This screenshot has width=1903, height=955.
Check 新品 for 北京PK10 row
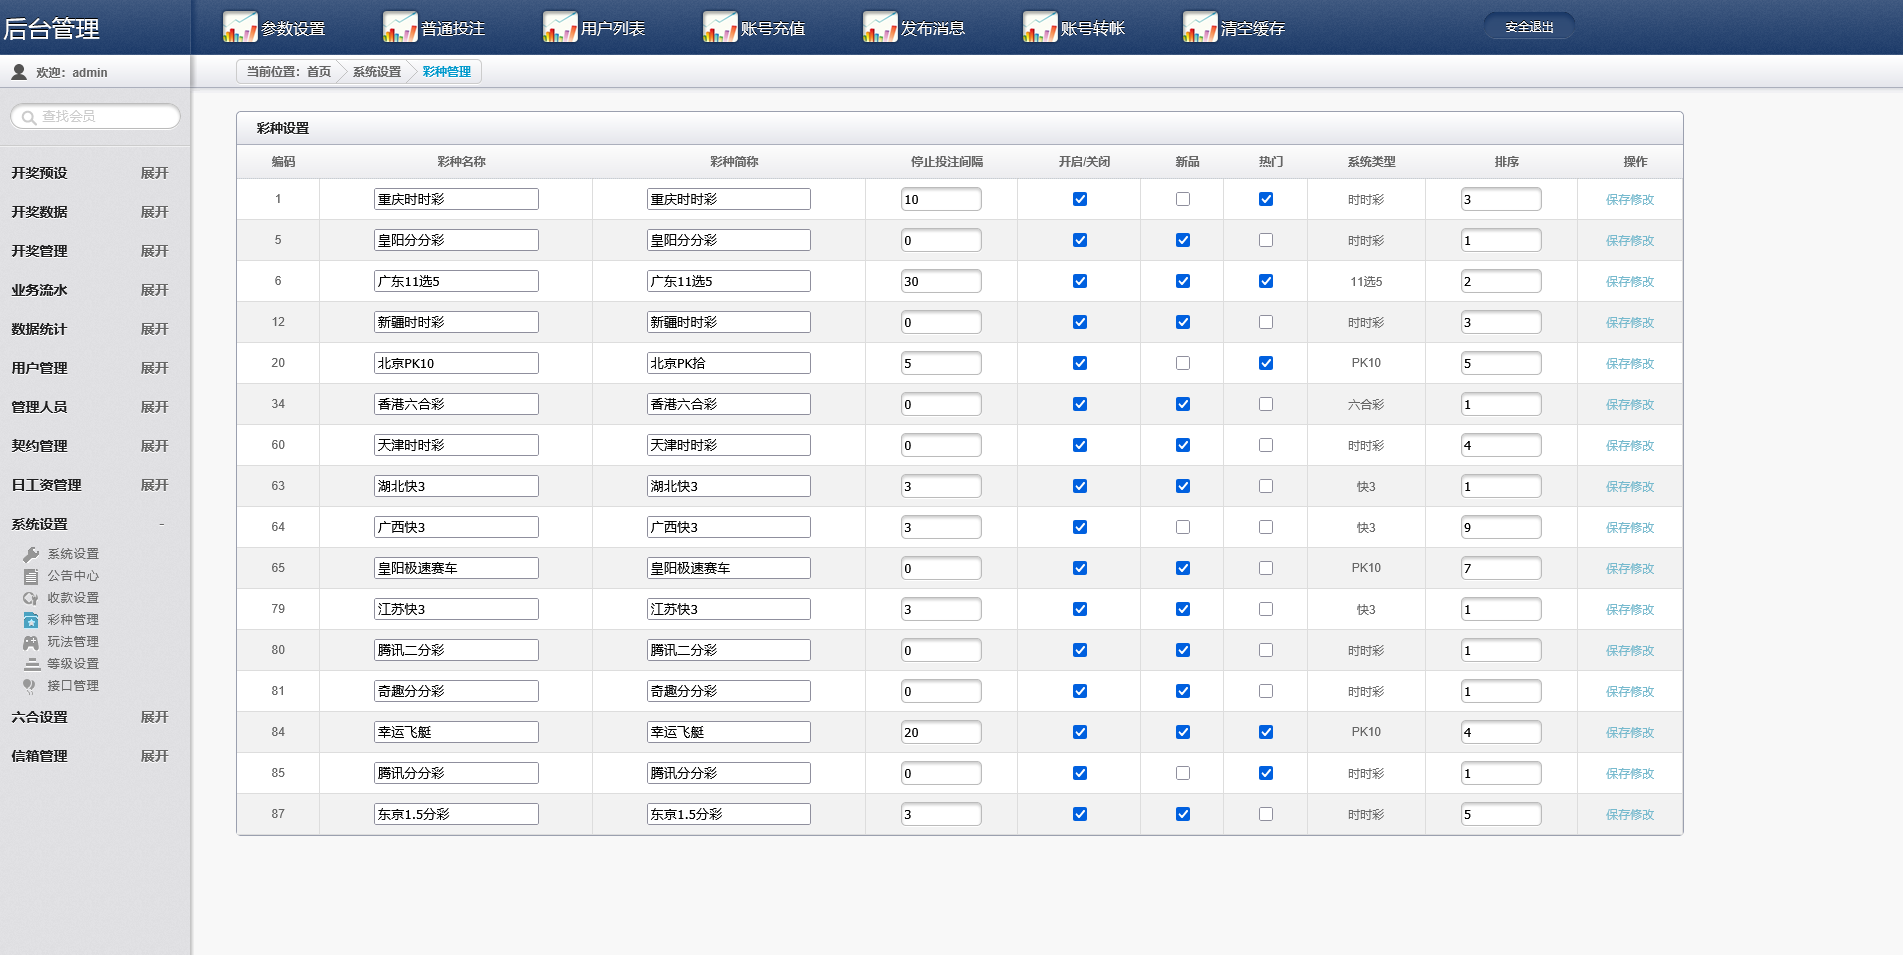coord(1183,363)
